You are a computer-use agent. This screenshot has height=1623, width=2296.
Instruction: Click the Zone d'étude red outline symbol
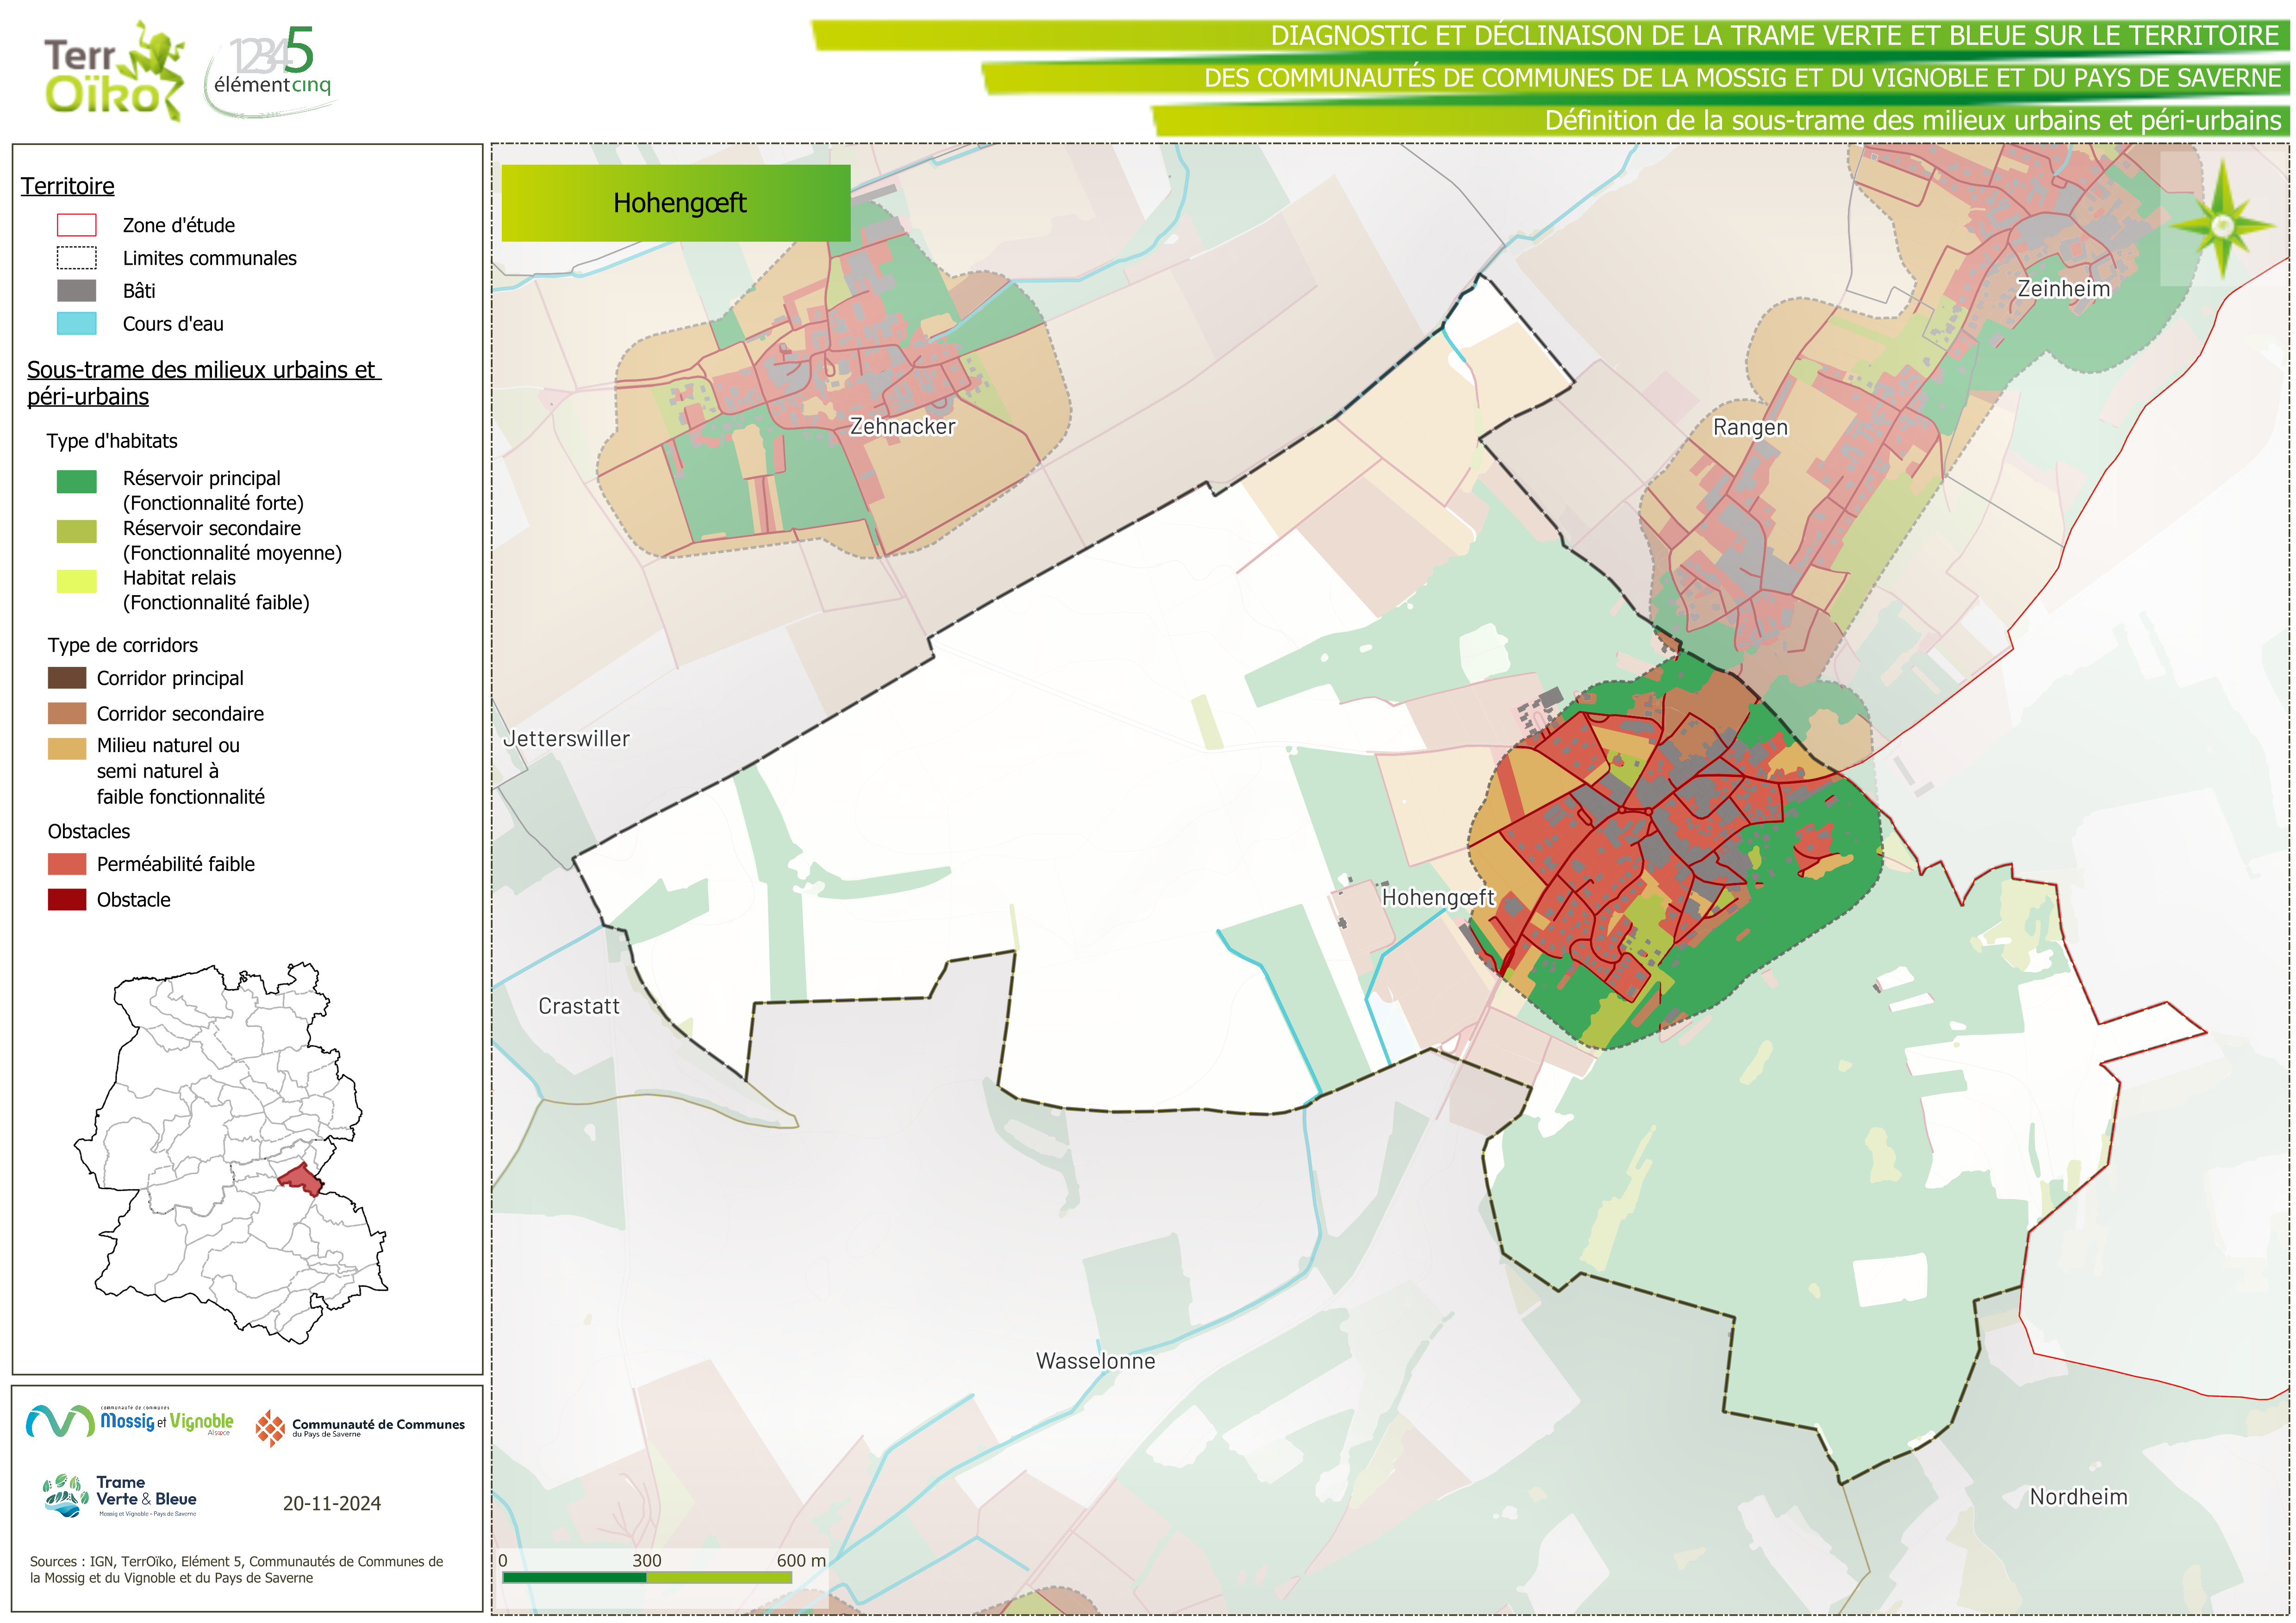pos(76,225)
